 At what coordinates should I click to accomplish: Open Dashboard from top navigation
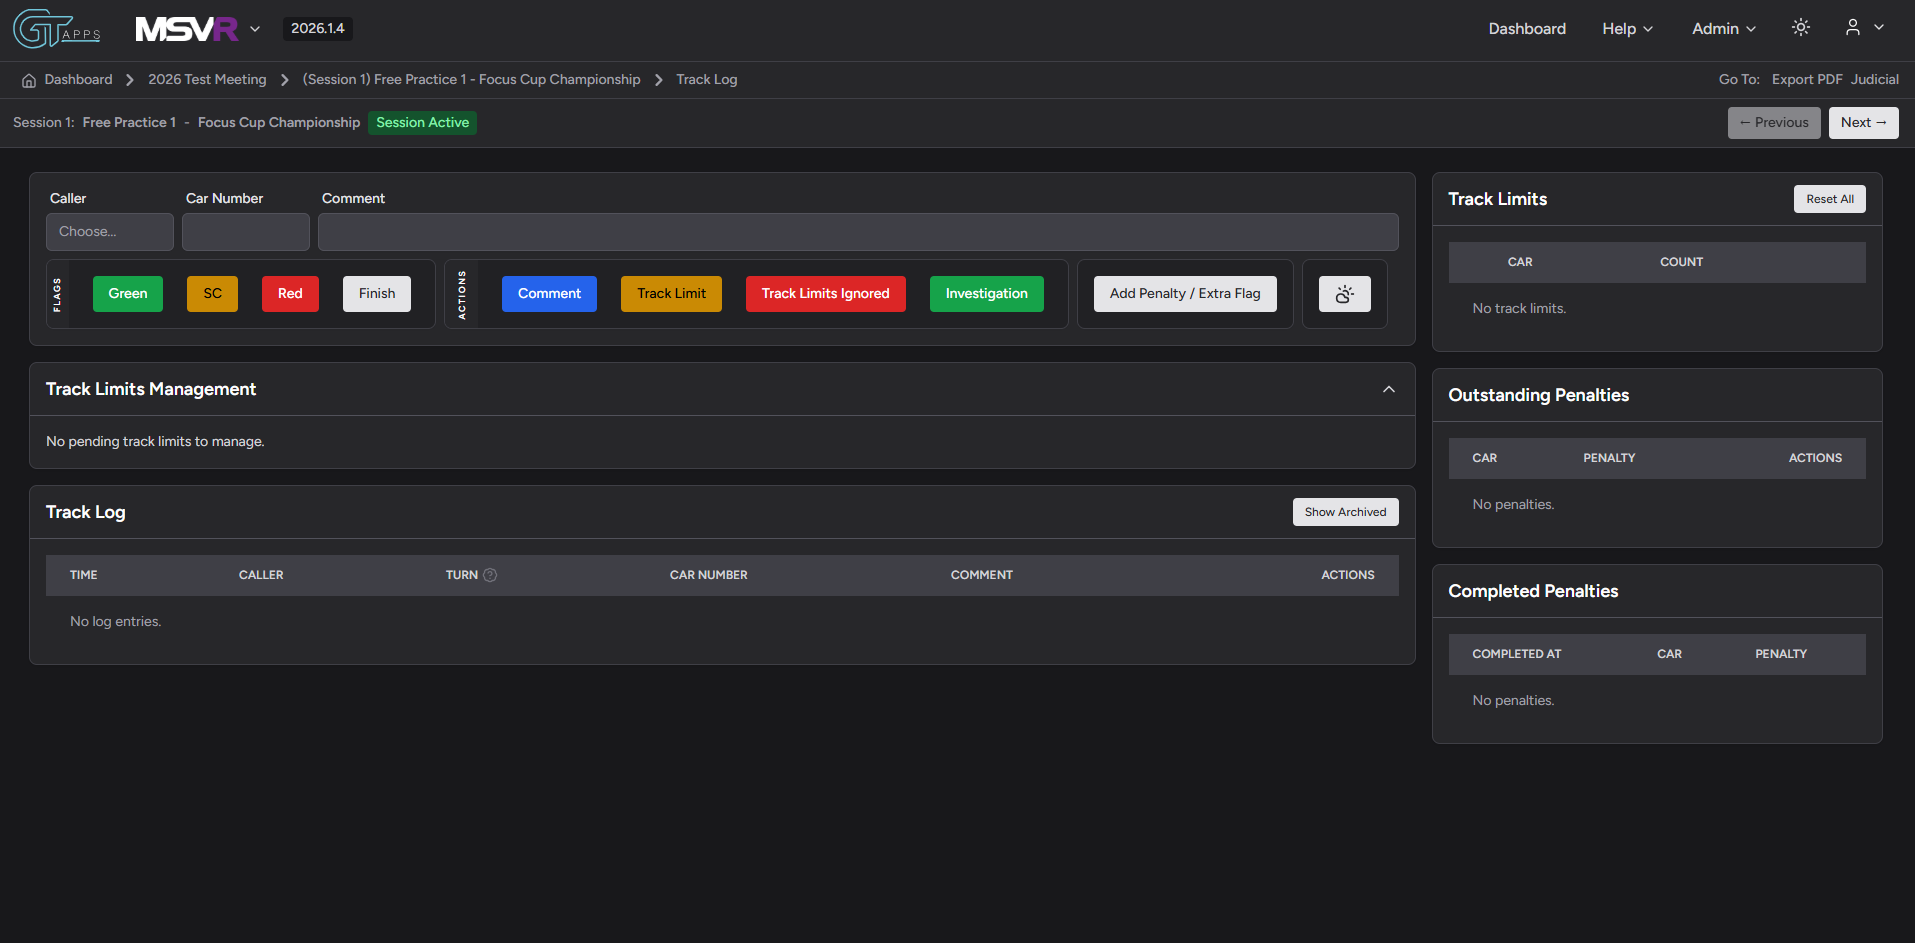[1526, 29]
